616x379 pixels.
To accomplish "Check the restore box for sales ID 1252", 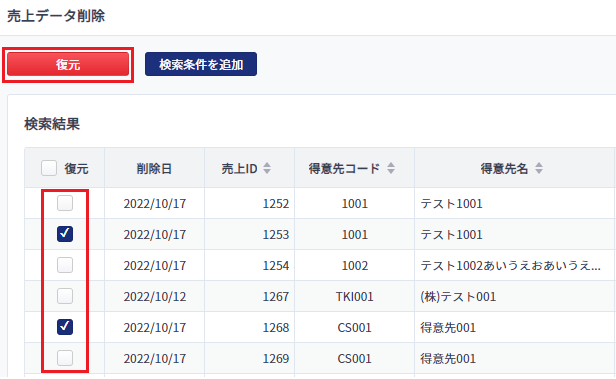I will 65,203.
